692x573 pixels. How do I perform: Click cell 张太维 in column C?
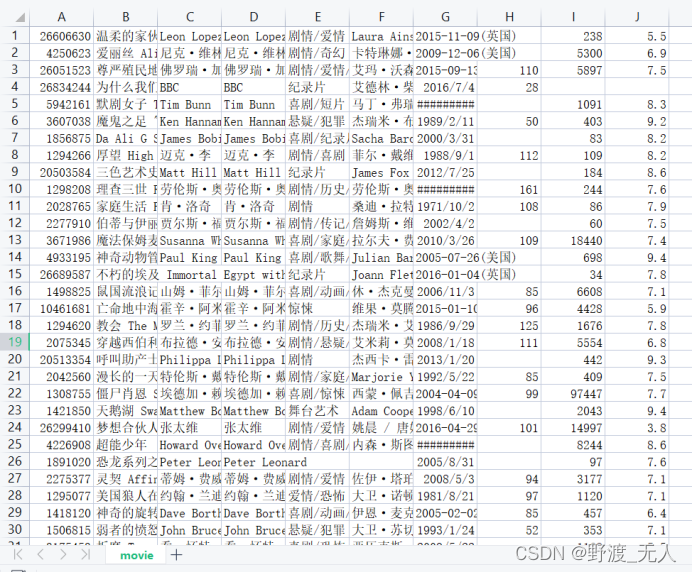189,428
